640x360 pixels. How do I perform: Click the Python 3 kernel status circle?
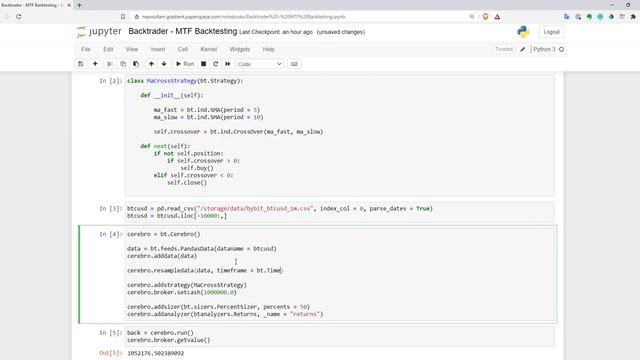(x=562, y=49)
